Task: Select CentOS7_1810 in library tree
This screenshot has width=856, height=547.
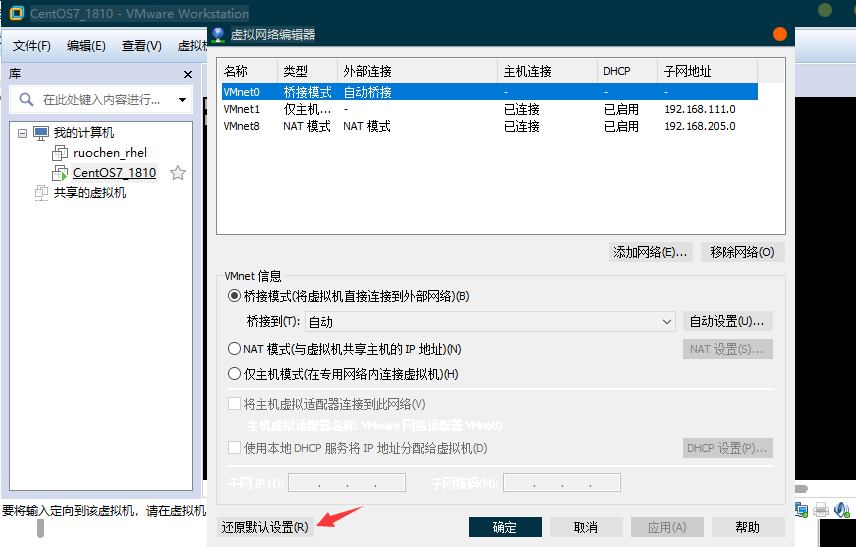Action: pos(115,173)
